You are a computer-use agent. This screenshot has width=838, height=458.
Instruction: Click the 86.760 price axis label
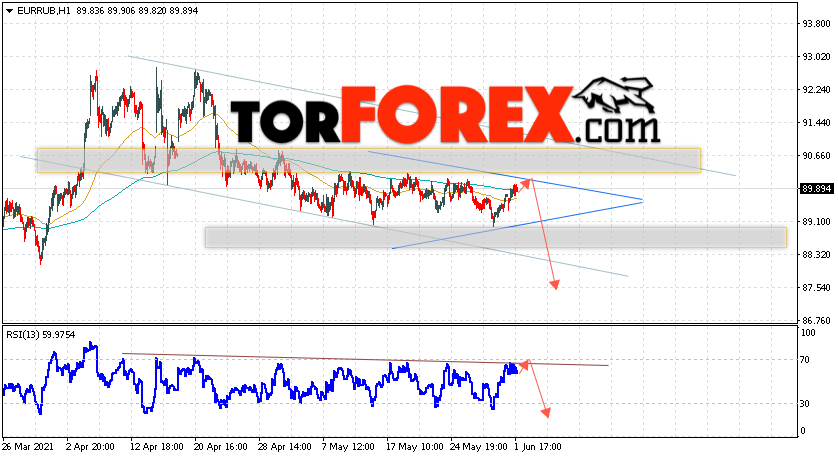816,321
